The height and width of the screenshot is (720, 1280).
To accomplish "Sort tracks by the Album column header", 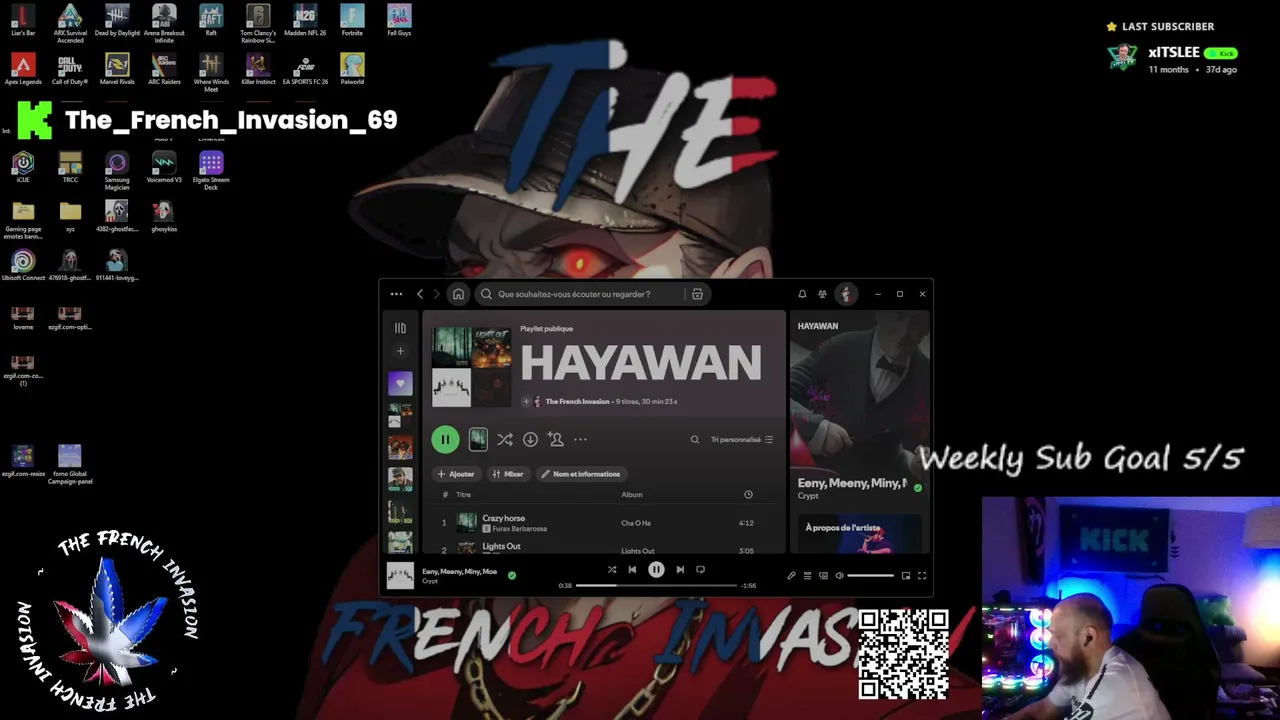I will tap(632, 495).
